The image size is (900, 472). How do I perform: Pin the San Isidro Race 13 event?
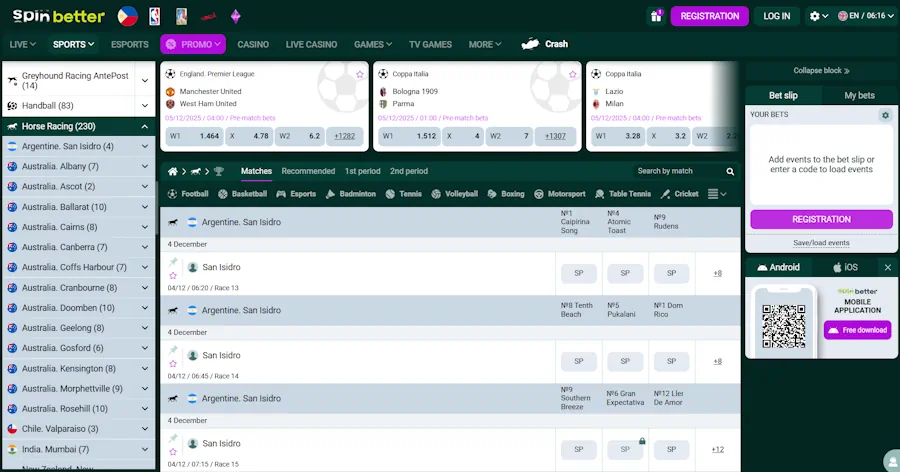(x=173, y=262)
